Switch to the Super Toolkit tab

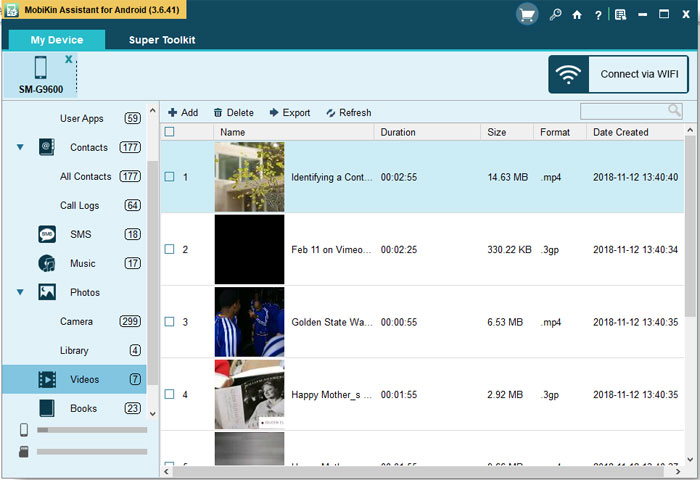point(162,41)
